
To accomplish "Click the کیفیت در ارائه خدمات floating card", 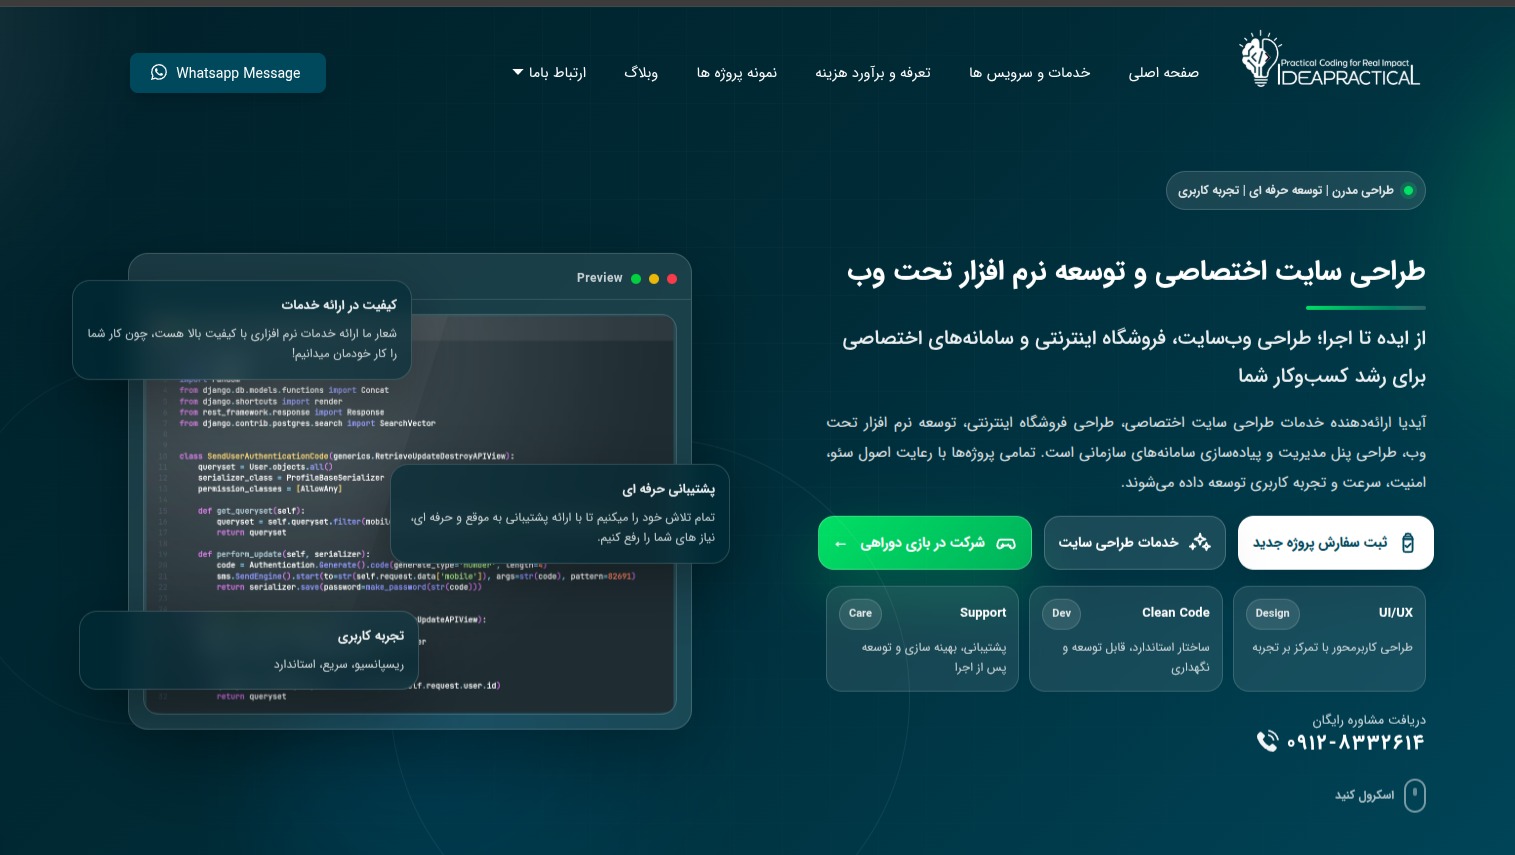I will pos(242,330).
